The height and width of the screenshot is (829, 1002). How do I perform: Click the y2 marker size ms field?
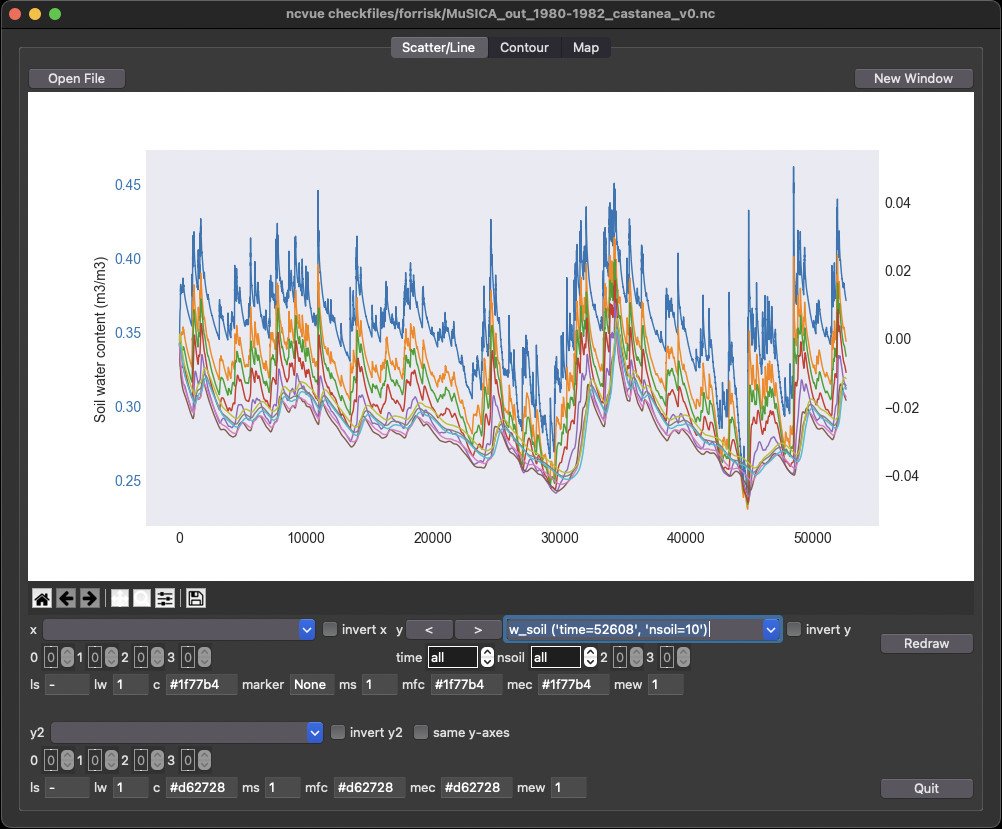pyautogui.click(x=282, y=787)
